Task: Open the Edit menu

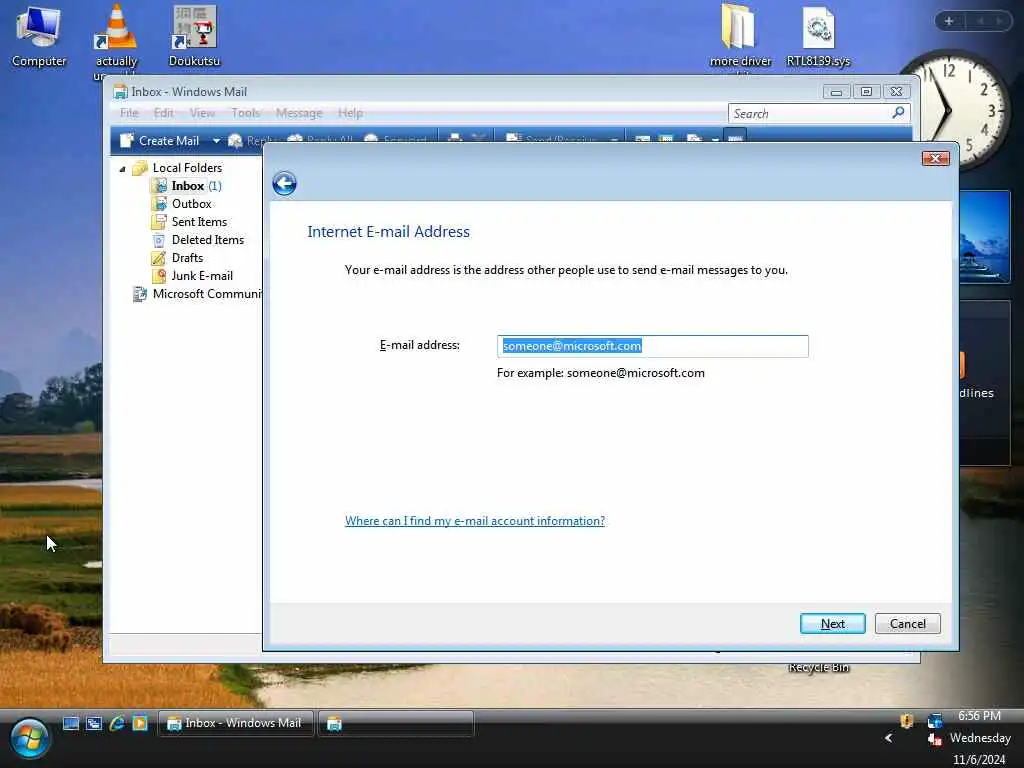Action: click(x=163, y=113)
